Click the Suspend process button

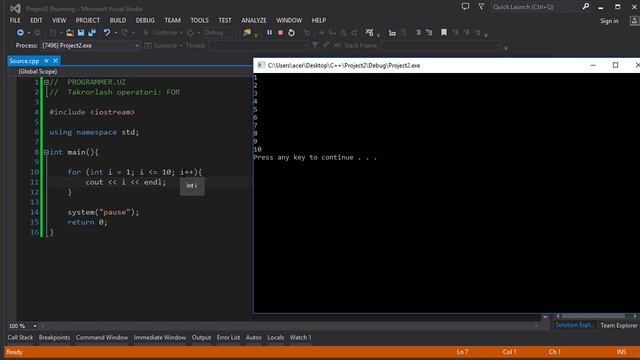click(161, 46)
